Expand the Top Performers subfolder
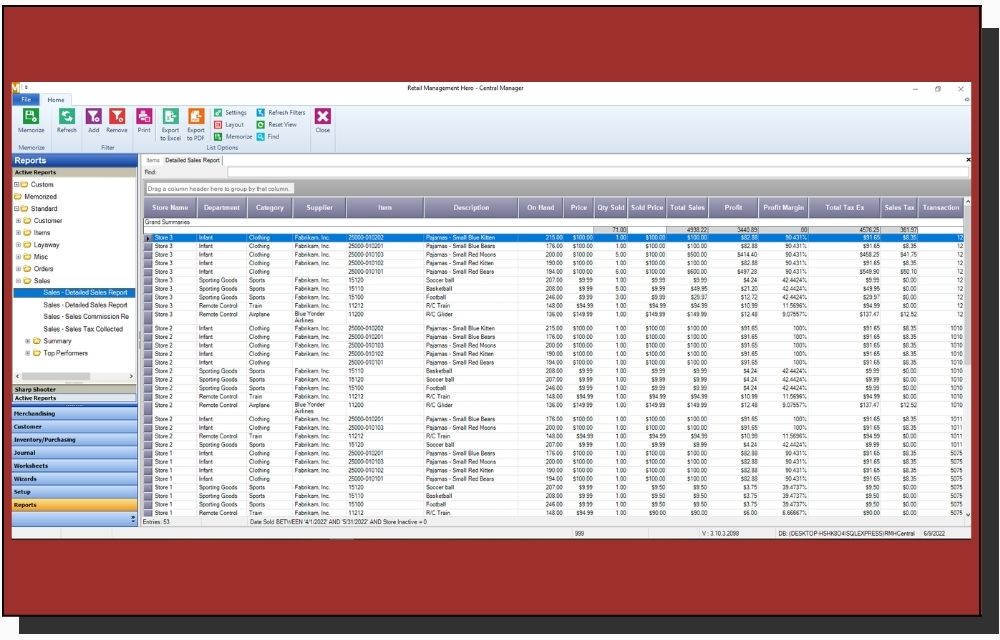Screen dimensions: 1000x640 [27, 353]
